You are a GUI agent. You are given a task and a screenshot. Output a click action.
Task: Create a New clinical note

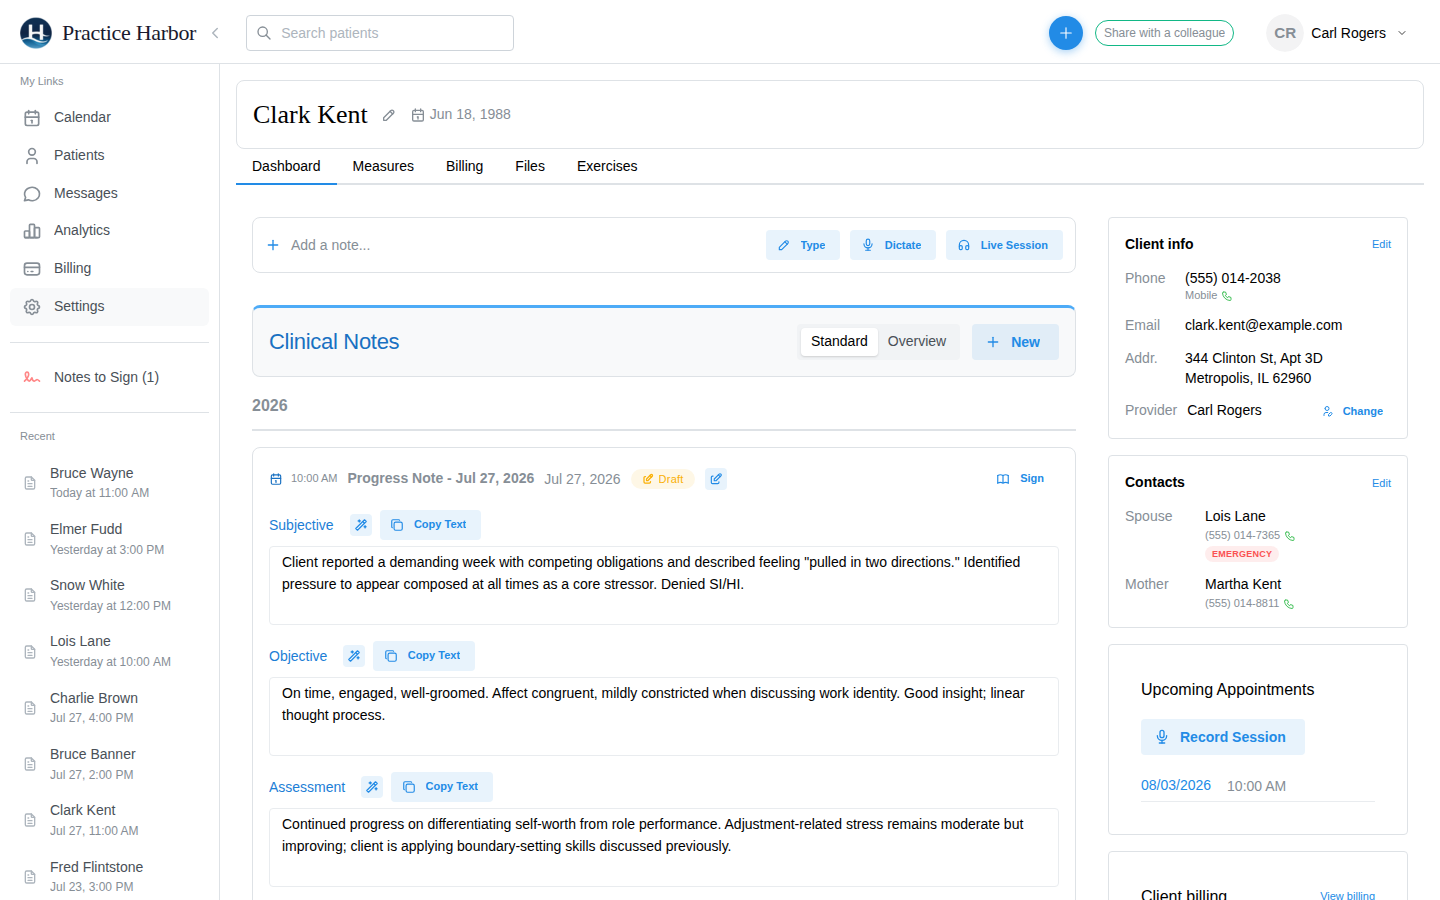point(1015,342)
